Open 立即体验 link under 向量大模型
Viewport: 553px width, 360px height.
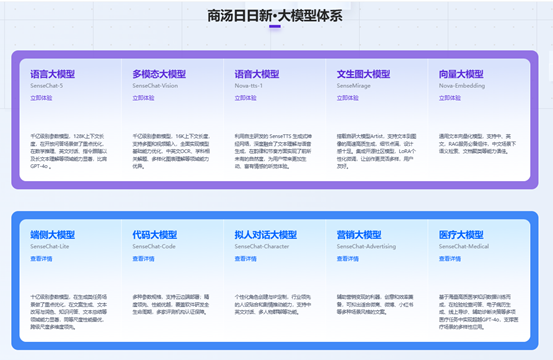450,98
